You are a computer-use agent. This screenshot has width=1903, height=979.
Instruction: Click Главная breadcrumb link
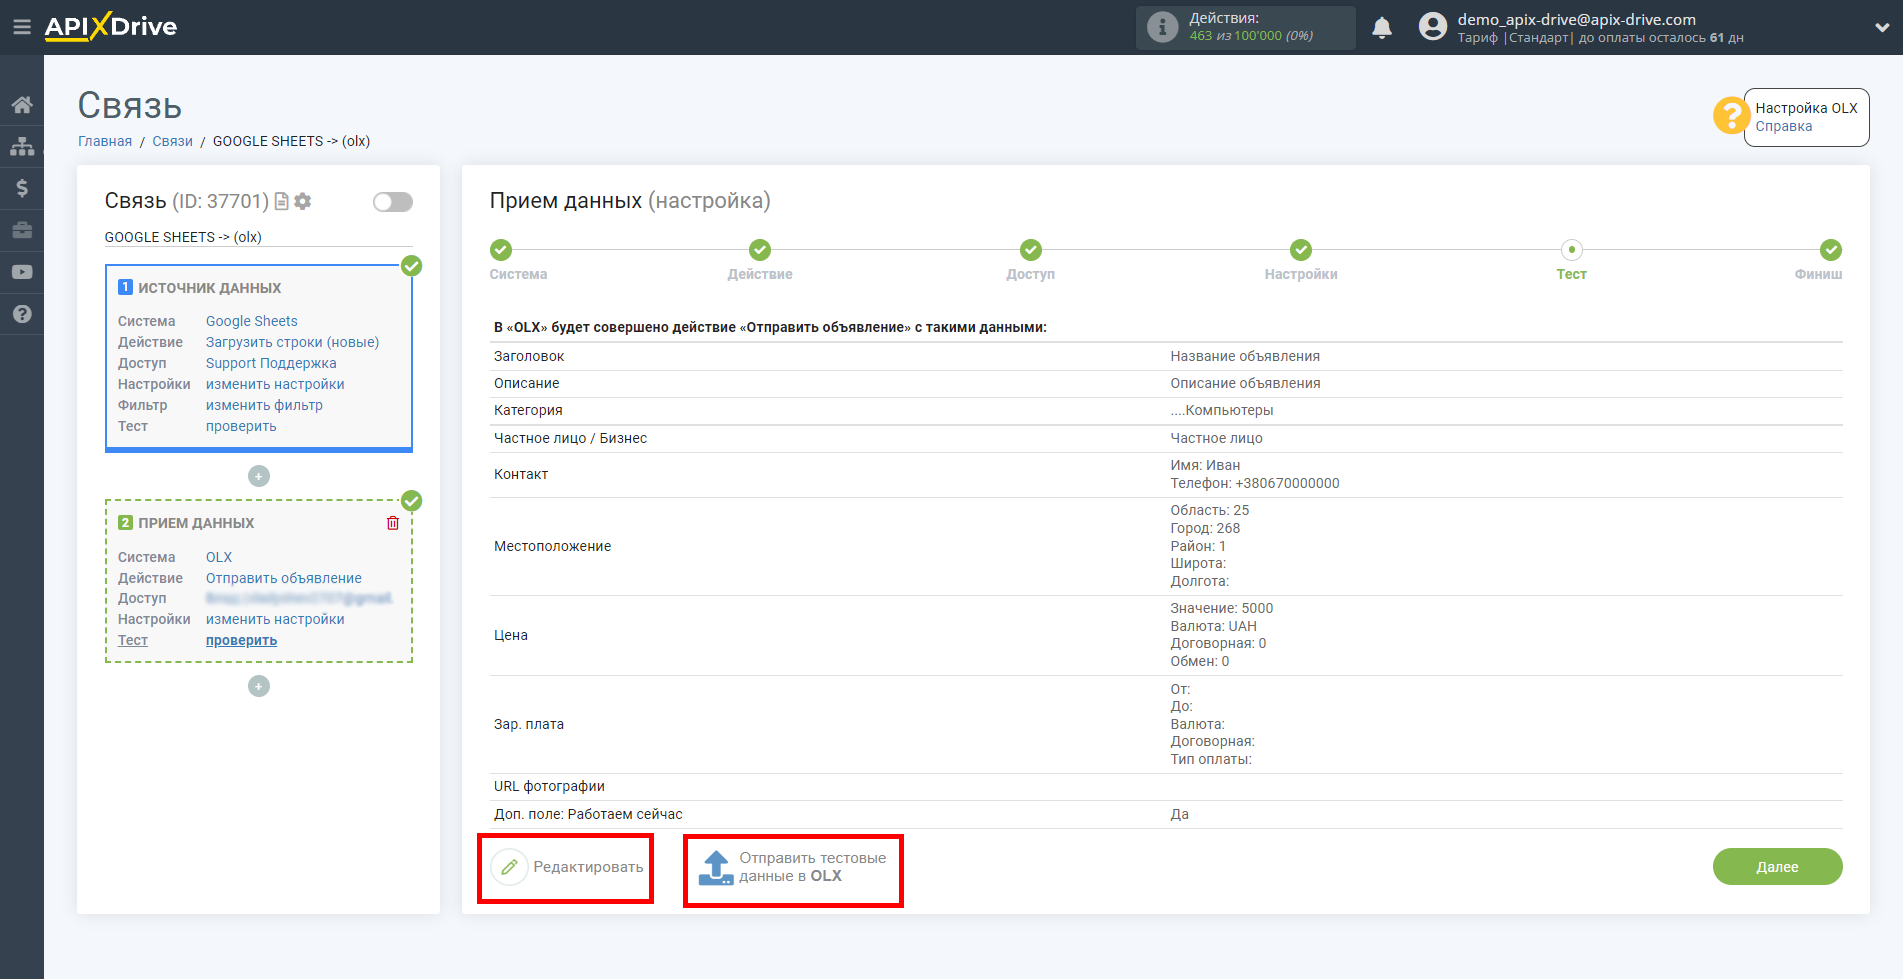click(x=105, y=141)
